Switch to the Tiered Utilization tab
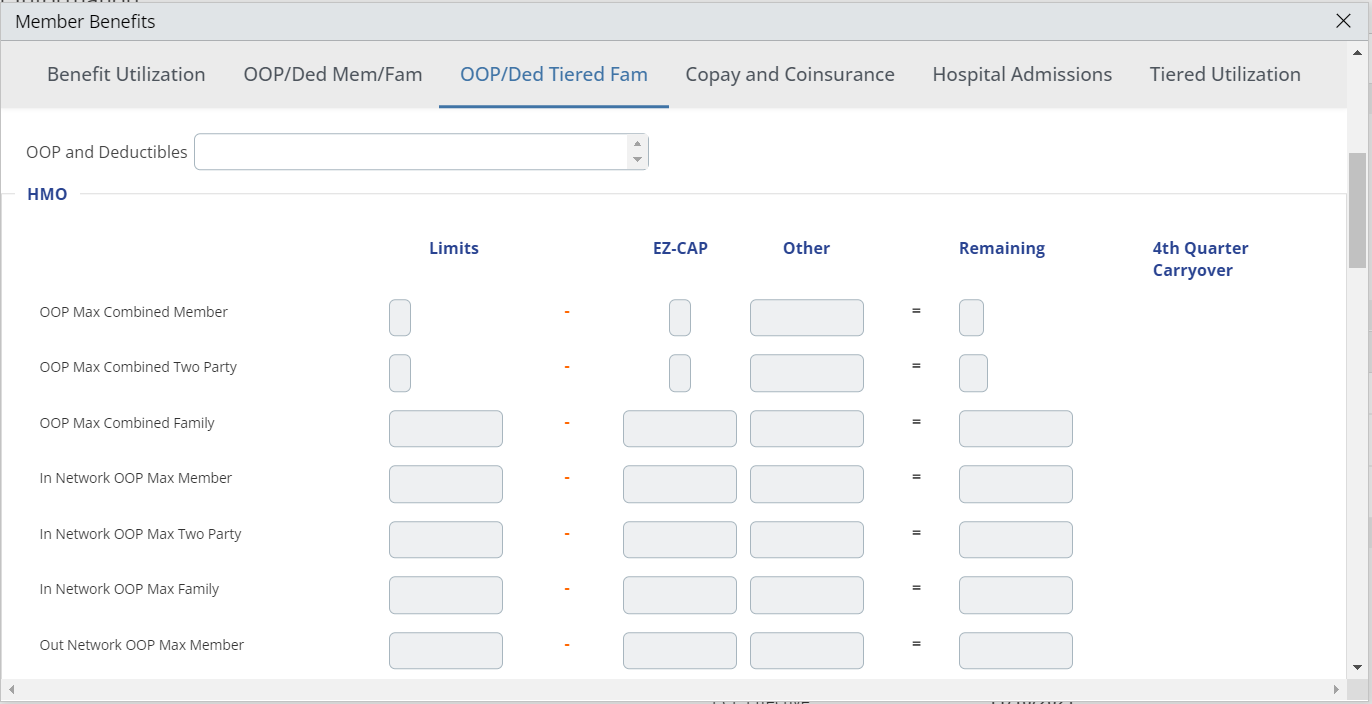Viewport: 1372px width, 704px height. pyautogui.click(x=1225, y=75)
